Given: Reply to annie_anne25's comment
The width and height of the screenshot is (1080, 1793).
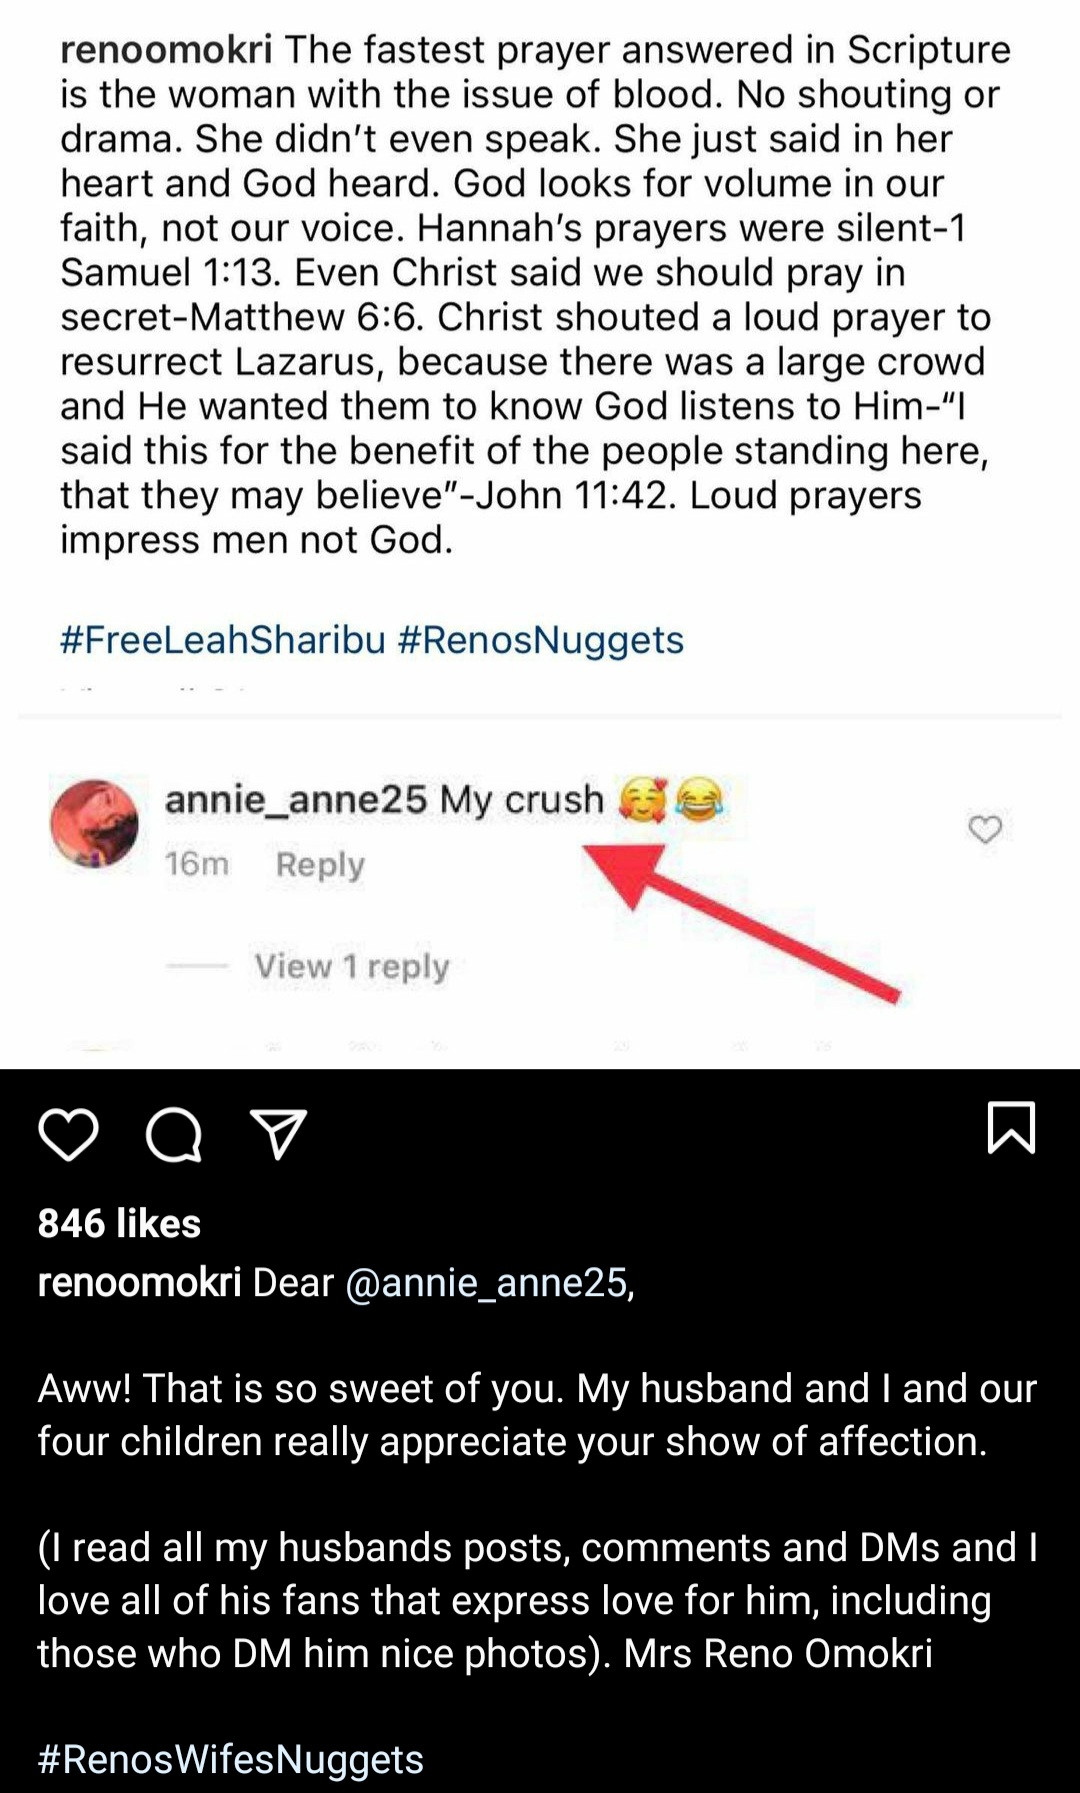Looking at the screenshot, I should (x=320, y=864).
